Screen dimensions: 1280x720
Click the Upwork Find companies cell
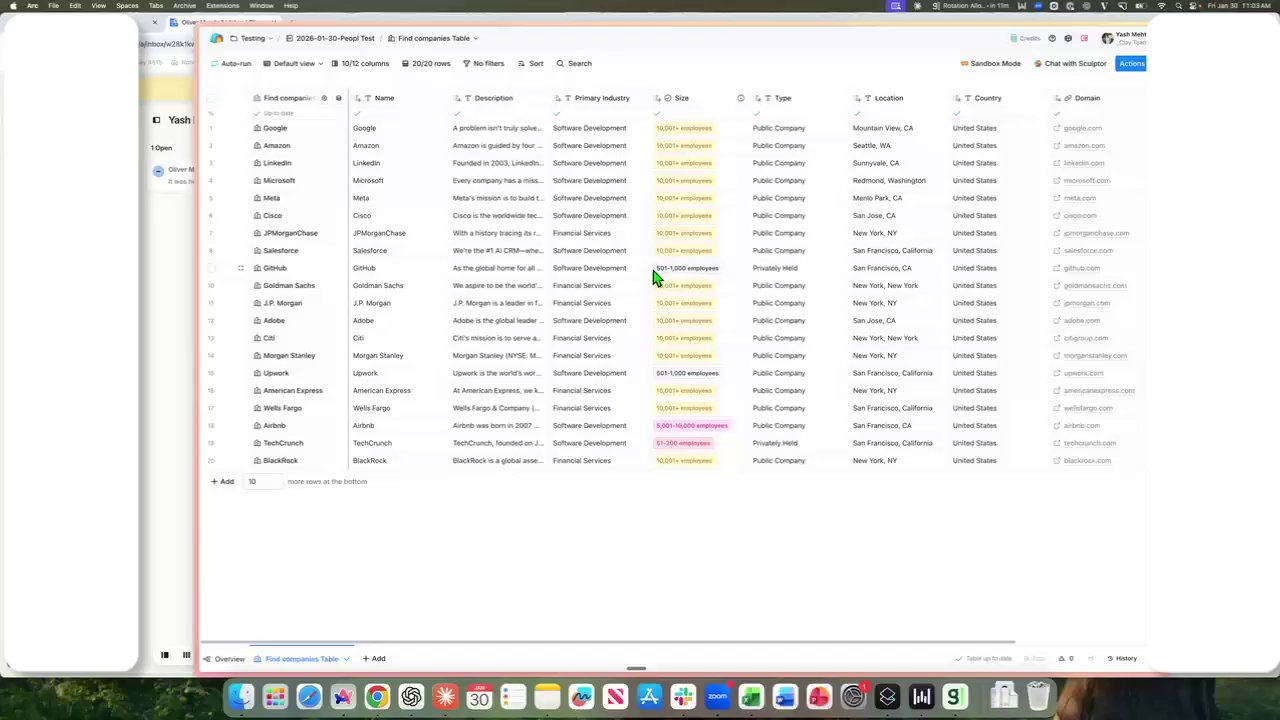[x=299, y=373]
